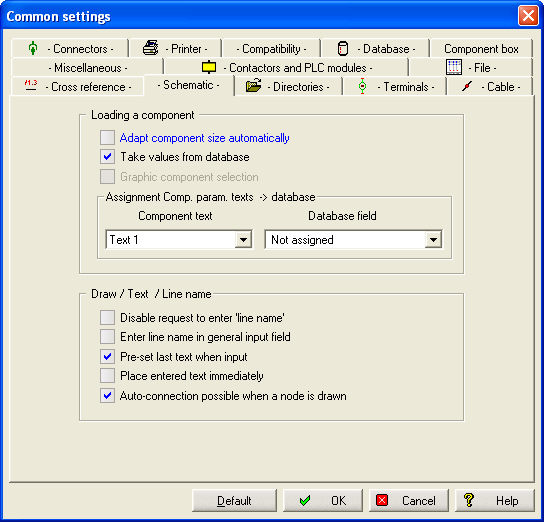
Task: Click the File tab grid icon
Action: click(454, 67)
